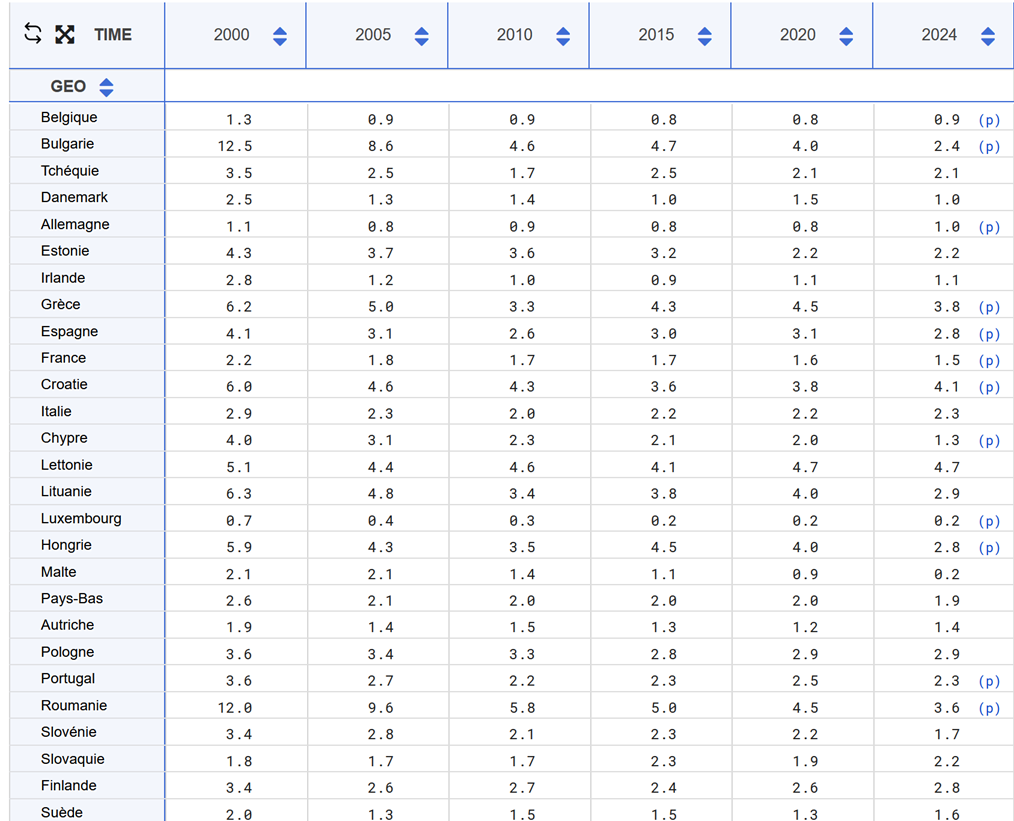The image size is (1014, 821).
Task: Open the provisional flag for Bulgarie 2024
Action: [x=988, y=146]
